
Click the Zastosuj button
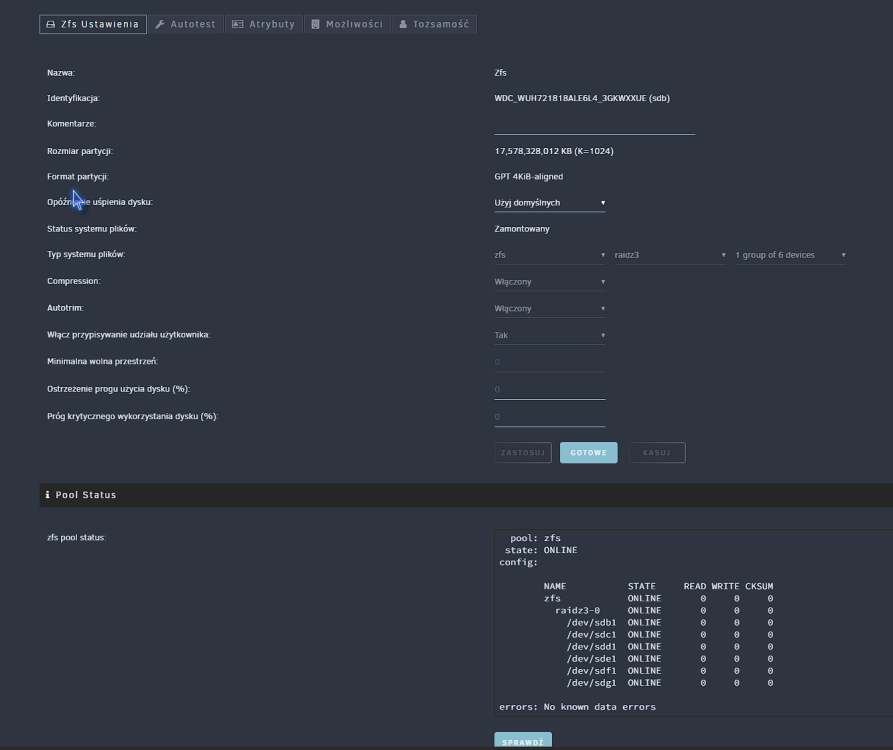[x=523, y=453]
